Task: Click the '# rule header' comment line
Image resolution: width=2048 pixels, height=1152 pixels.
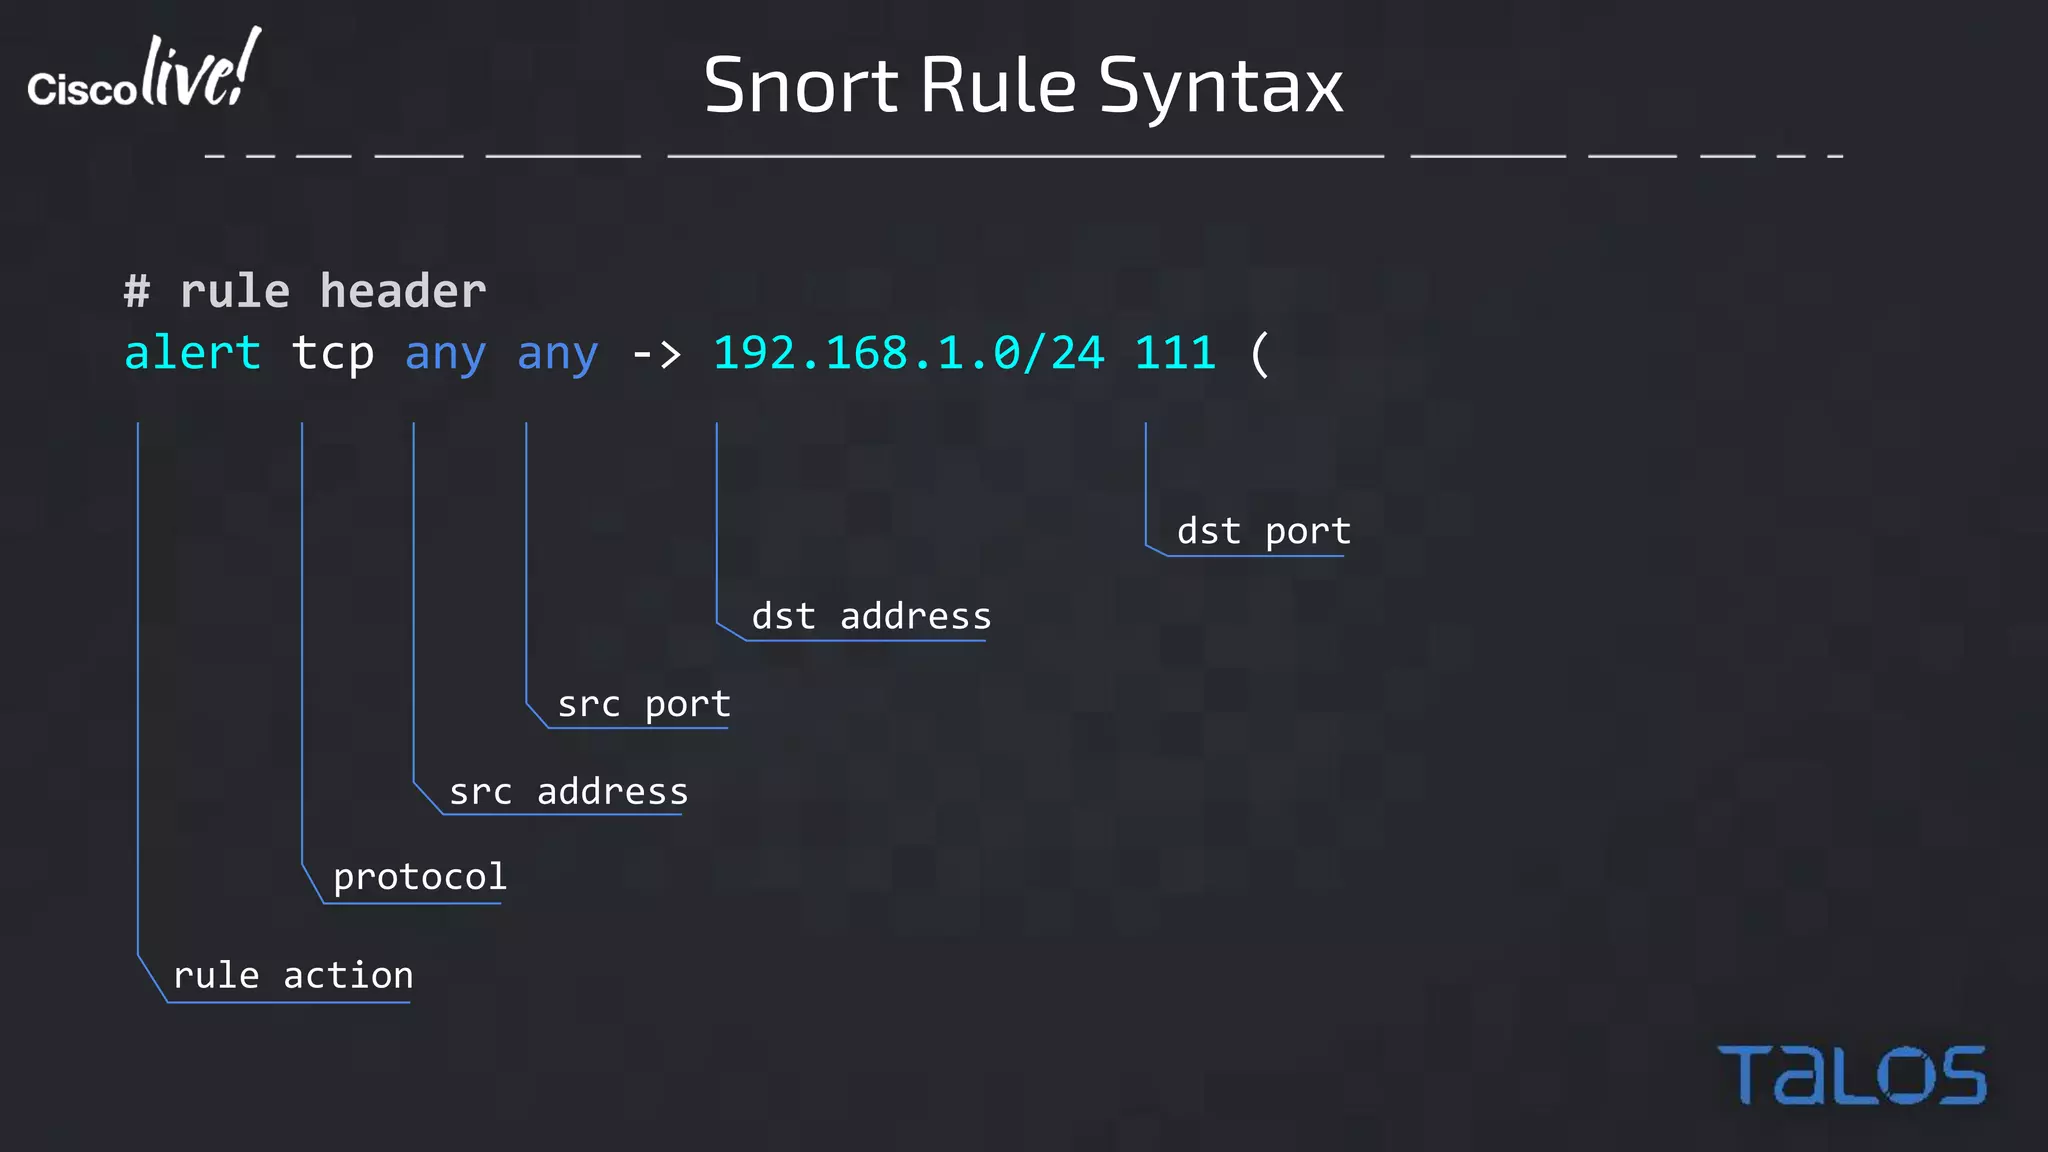Action: 305,291
